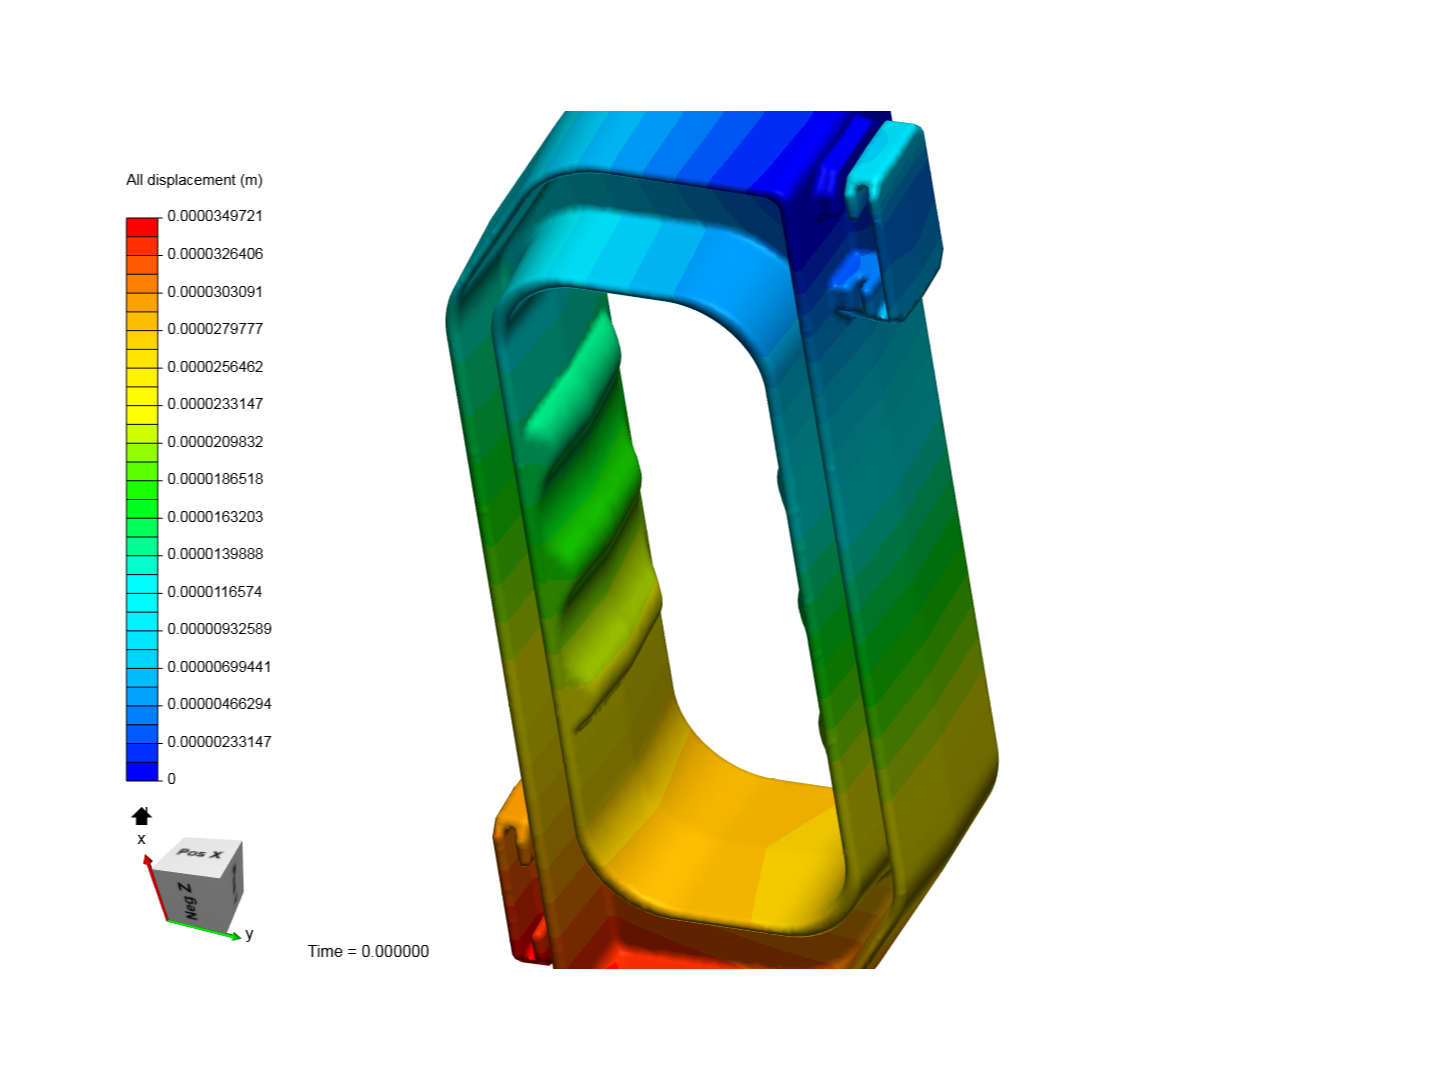Click the All displacement (m) legend title
This screenshot has height=1080, width=1440.
[x=194, y=180]
